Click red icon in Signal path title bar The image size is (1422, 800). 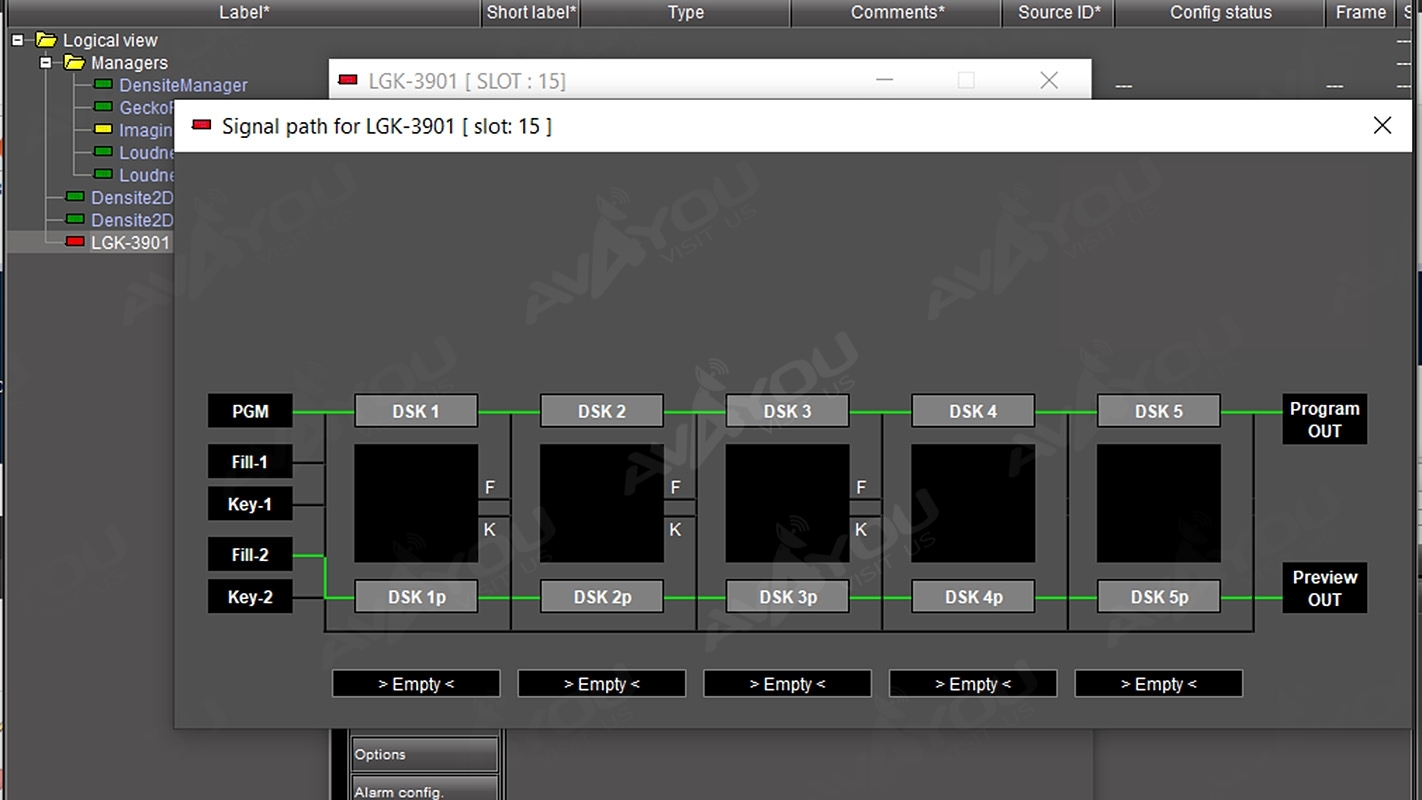click(201, 125)
